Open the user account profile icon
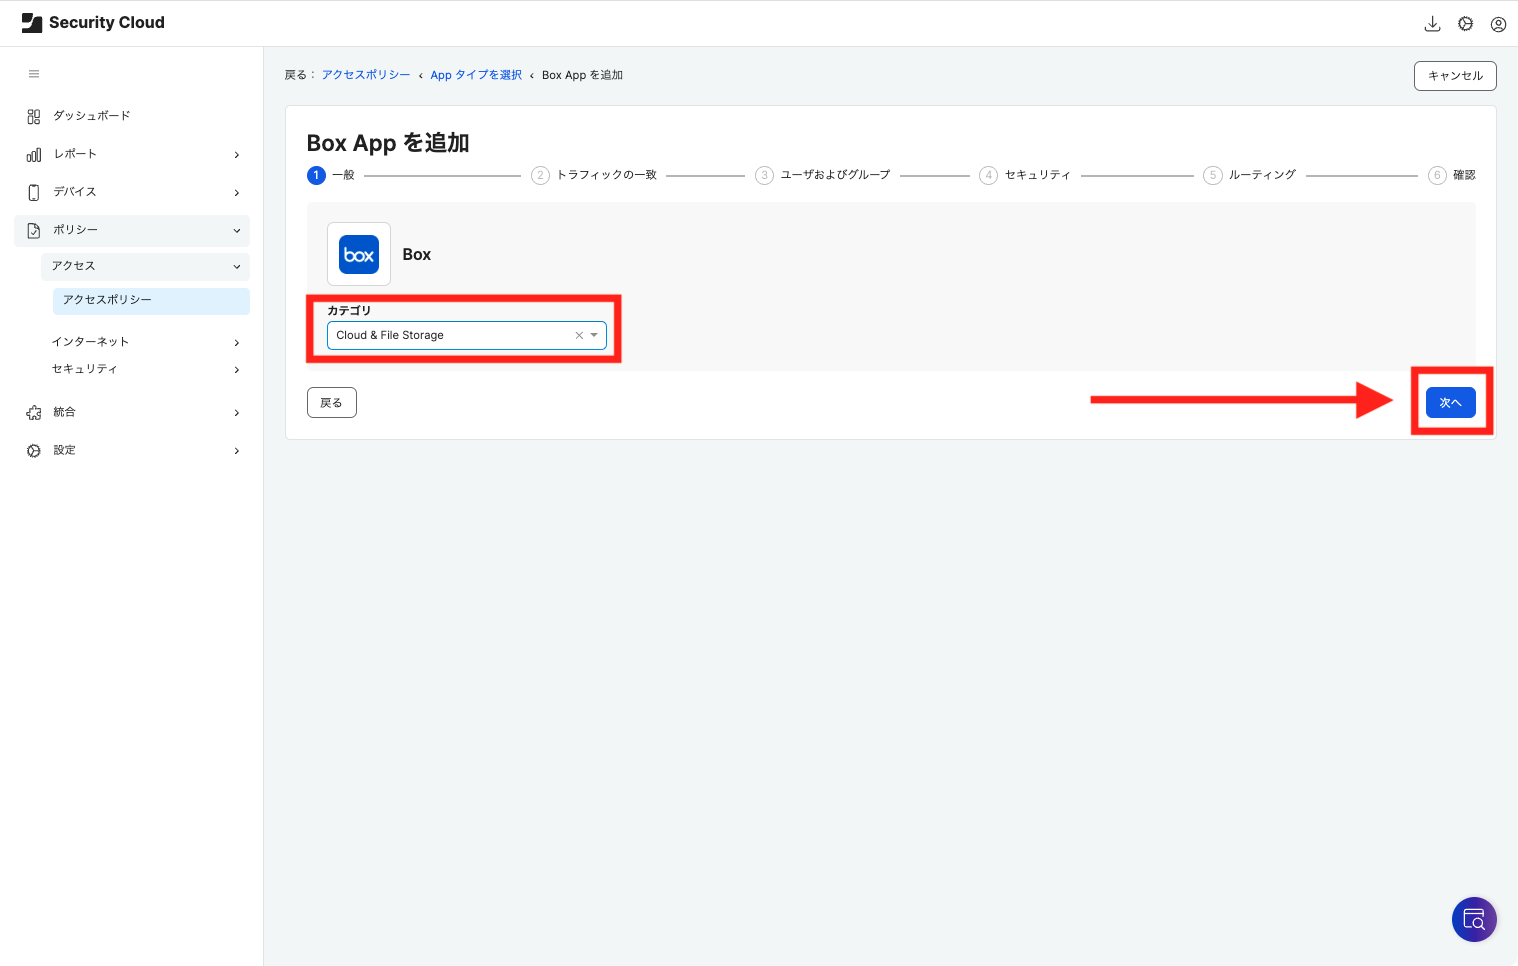Image resolution: width=1518 pixels, height=966 pixels. click(x=1498, y=24)
